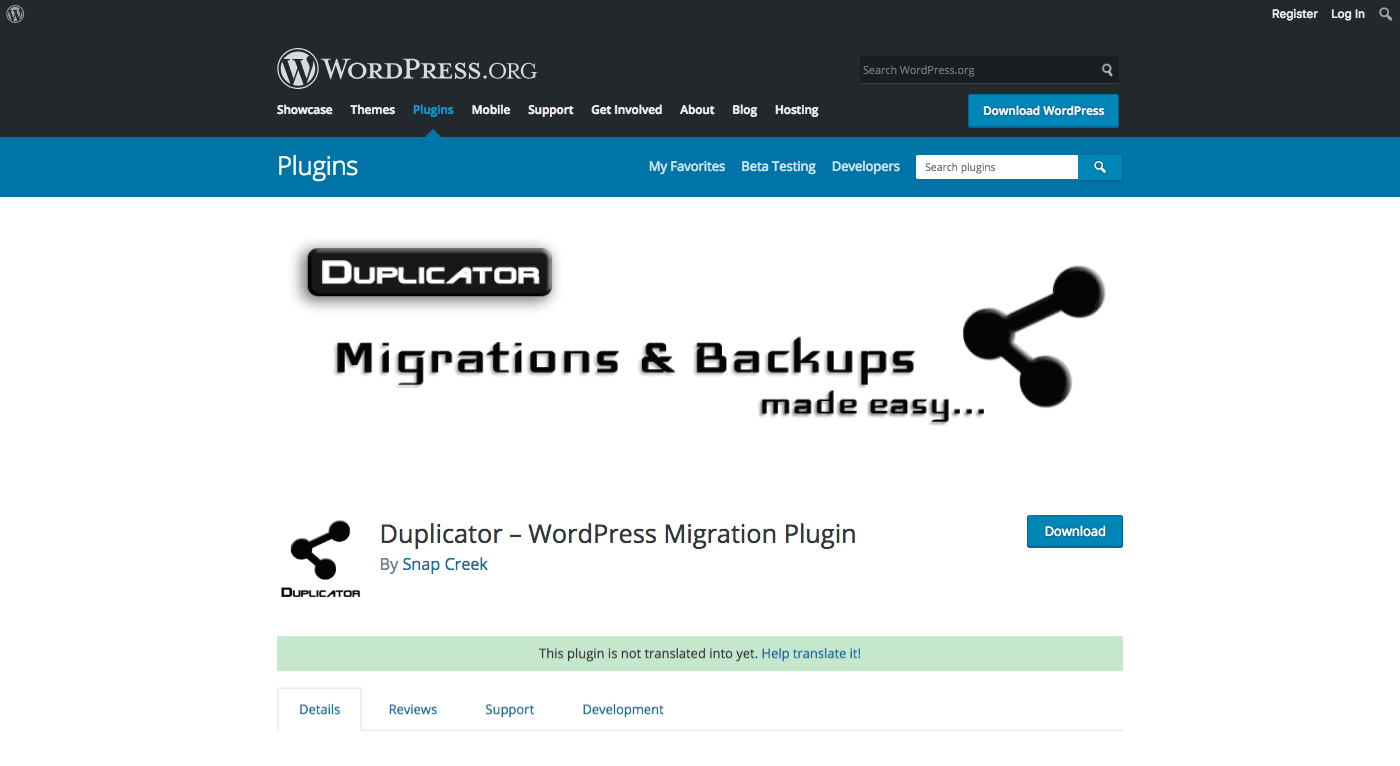Switch to the Details tab
The height and width of the screenshot is (766, 1400).
click(320, 709)
